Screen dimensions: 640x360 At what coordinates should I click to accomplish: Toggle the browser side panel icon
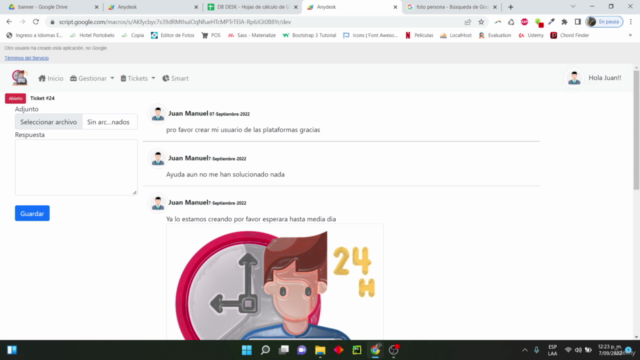tap(578, 22)
